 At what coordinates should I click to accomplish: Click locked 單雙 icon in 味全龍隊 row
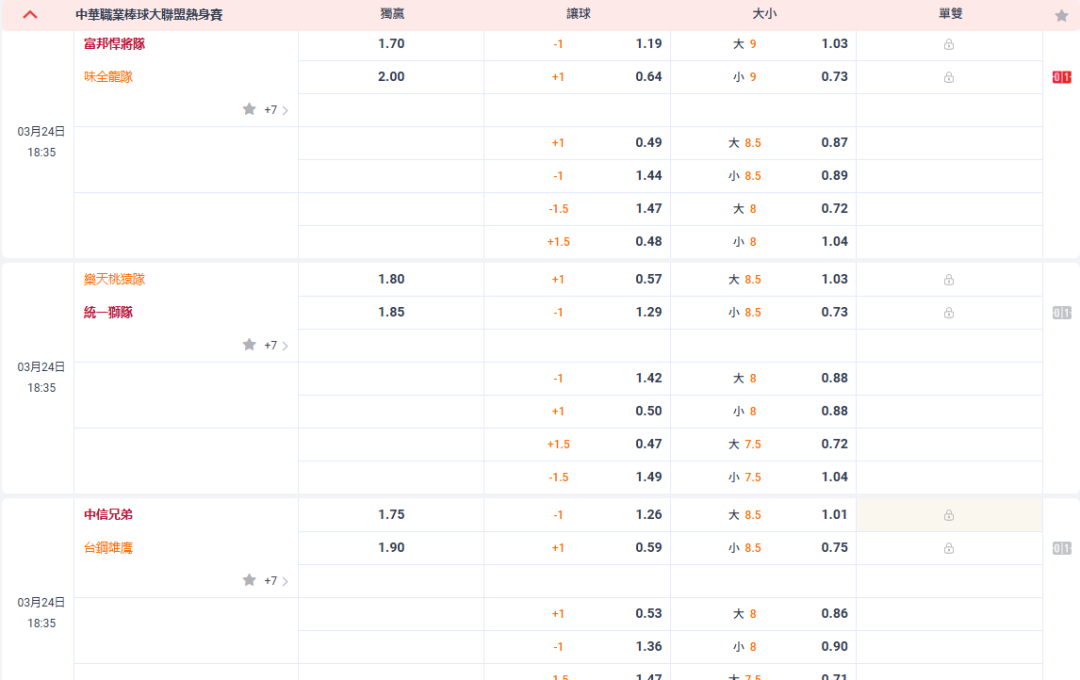(x=949, y=77)
